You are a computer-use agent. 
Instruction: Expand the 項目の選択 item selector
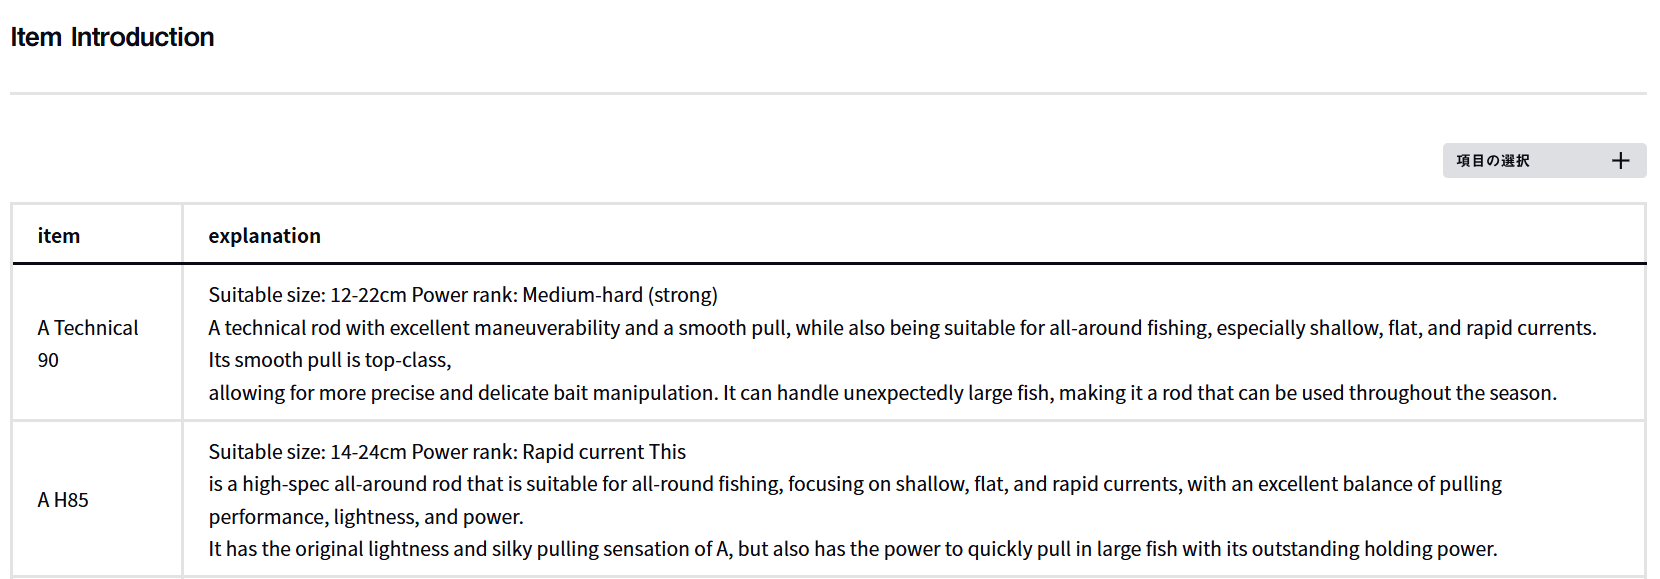tap(1493, 161)
